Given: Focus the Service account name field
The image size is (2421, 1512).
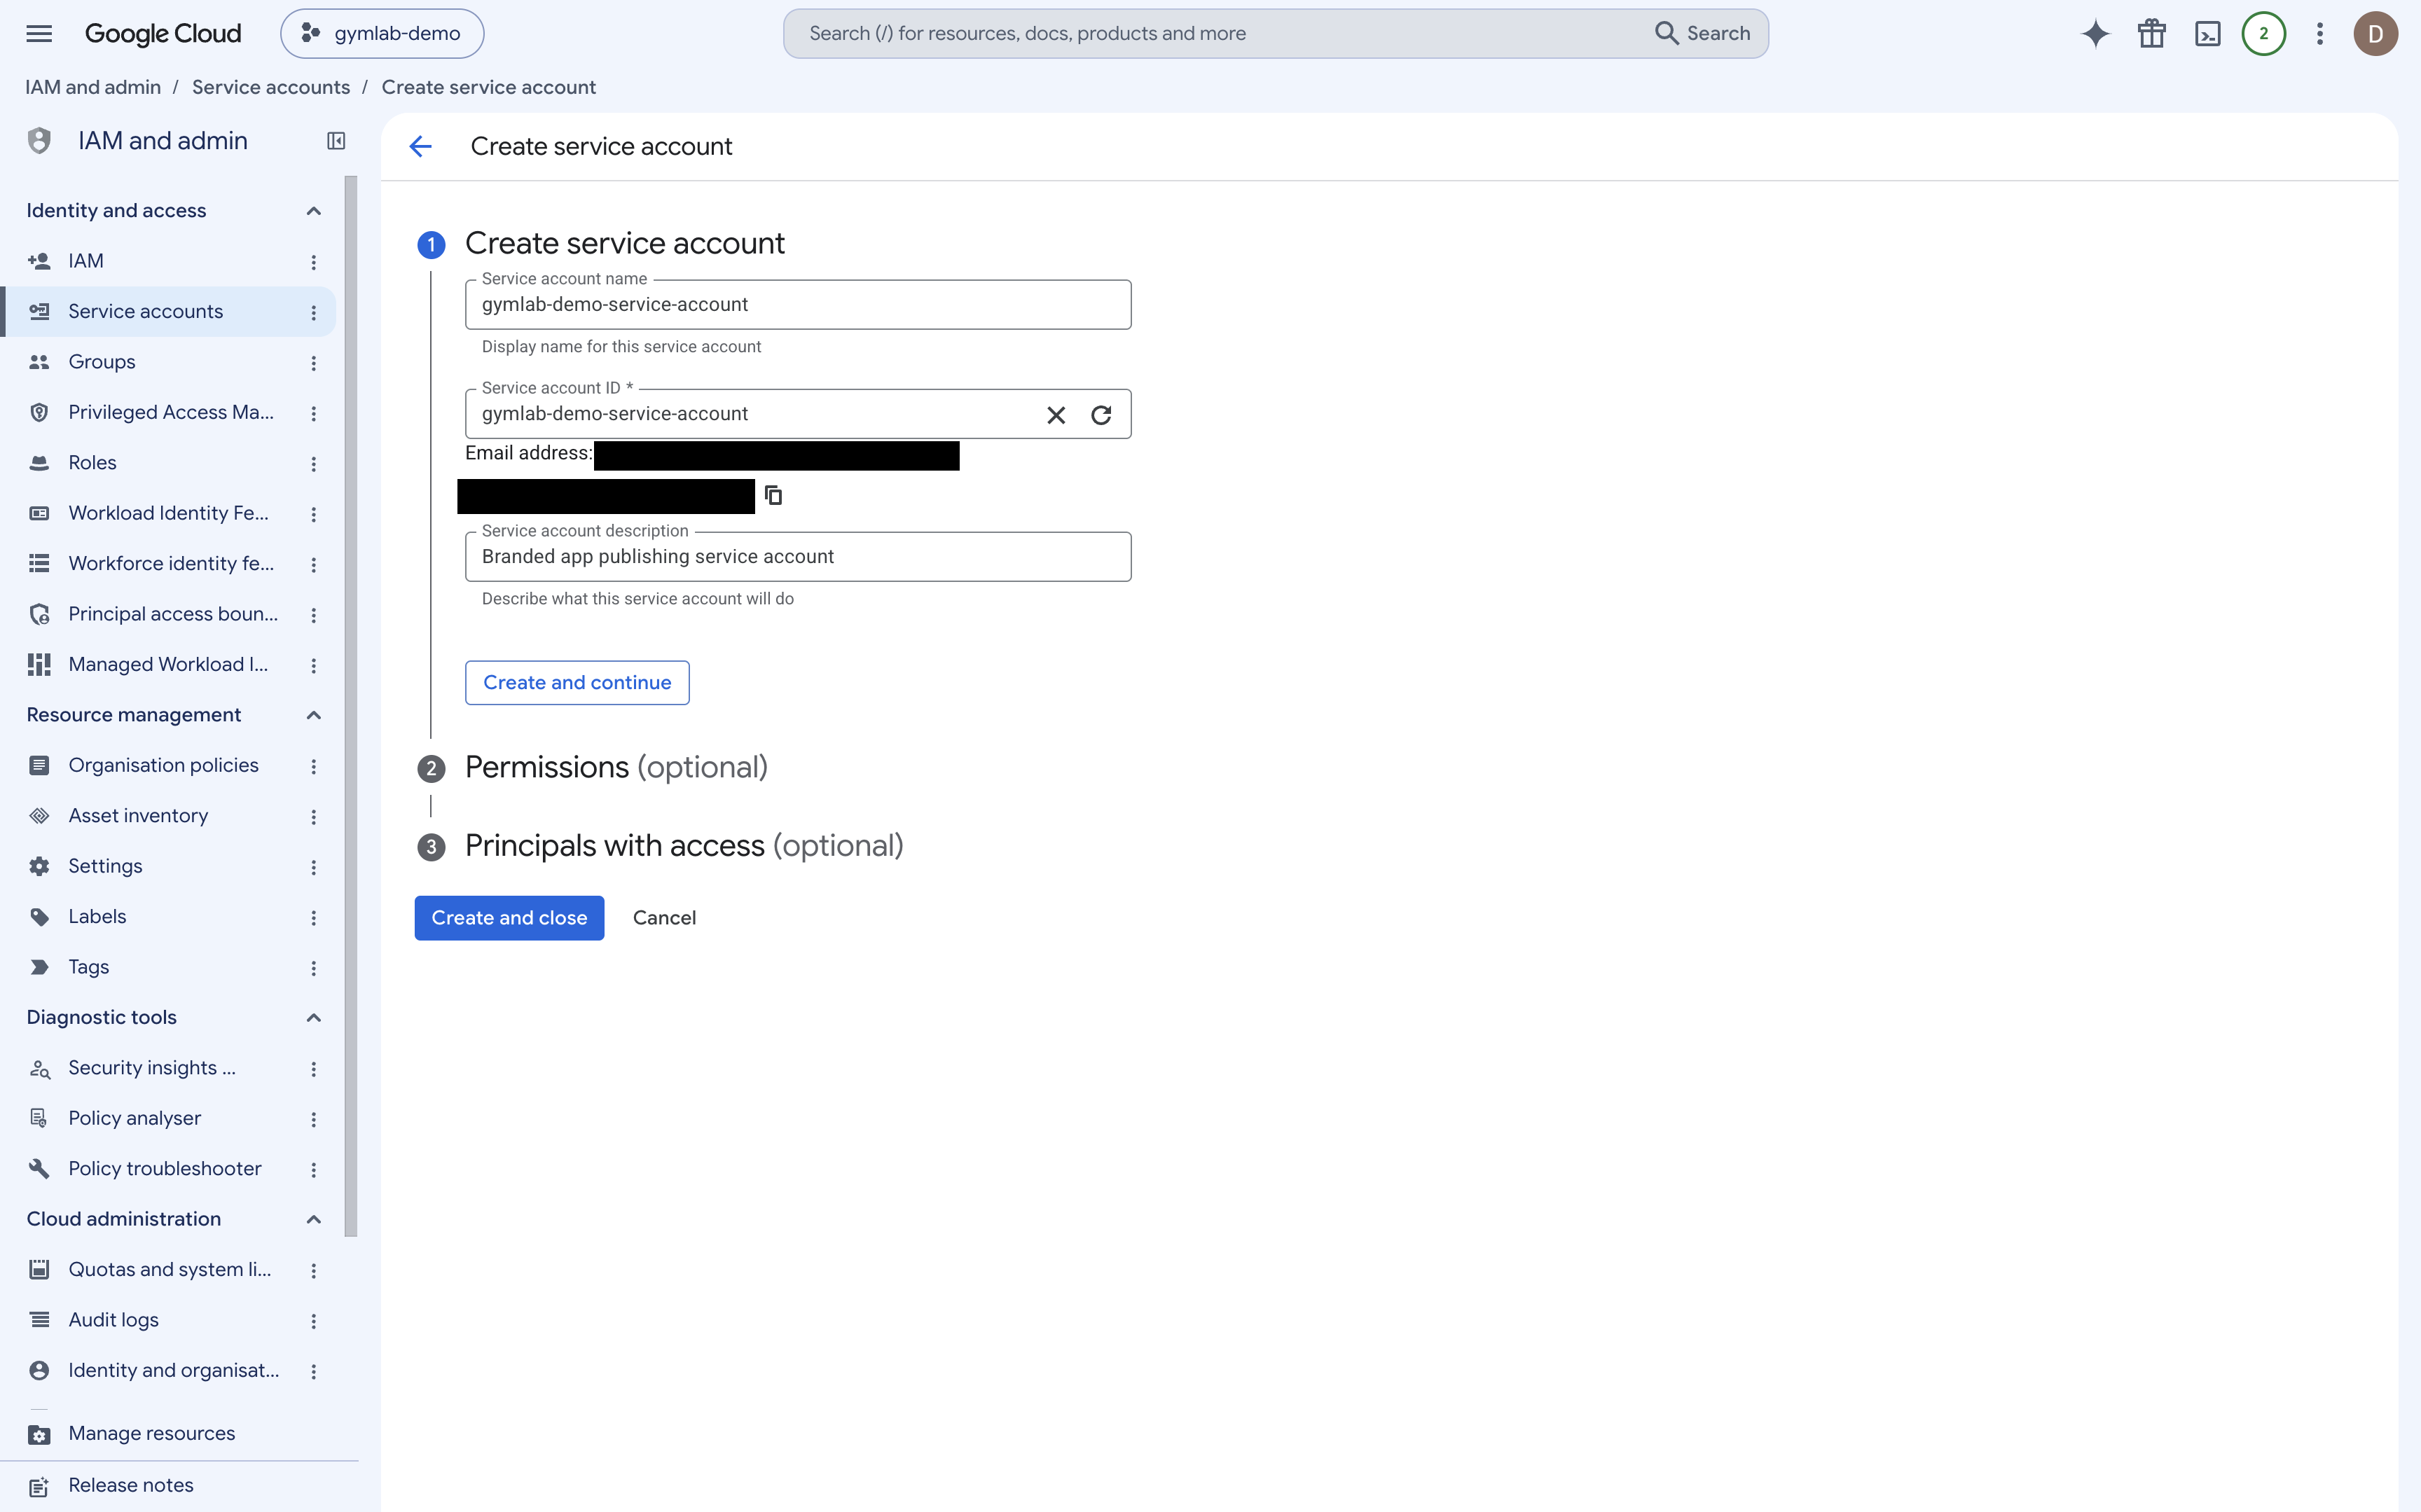Looking at the screenshot, I should point(798,304).
